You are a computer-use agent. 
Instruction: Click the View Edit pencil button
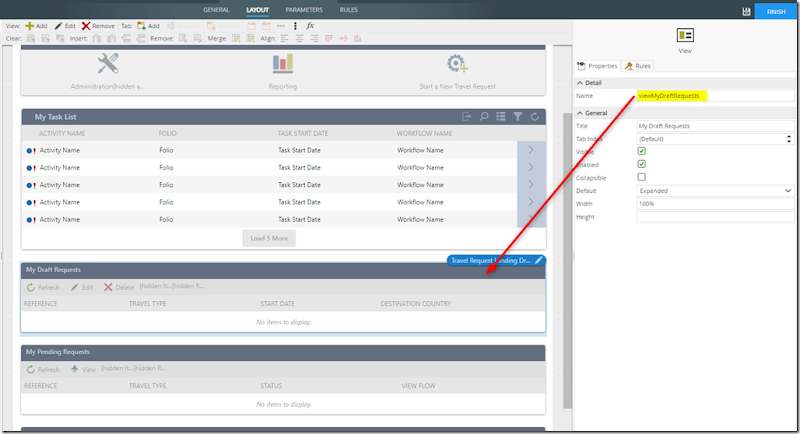click(65, 25)
